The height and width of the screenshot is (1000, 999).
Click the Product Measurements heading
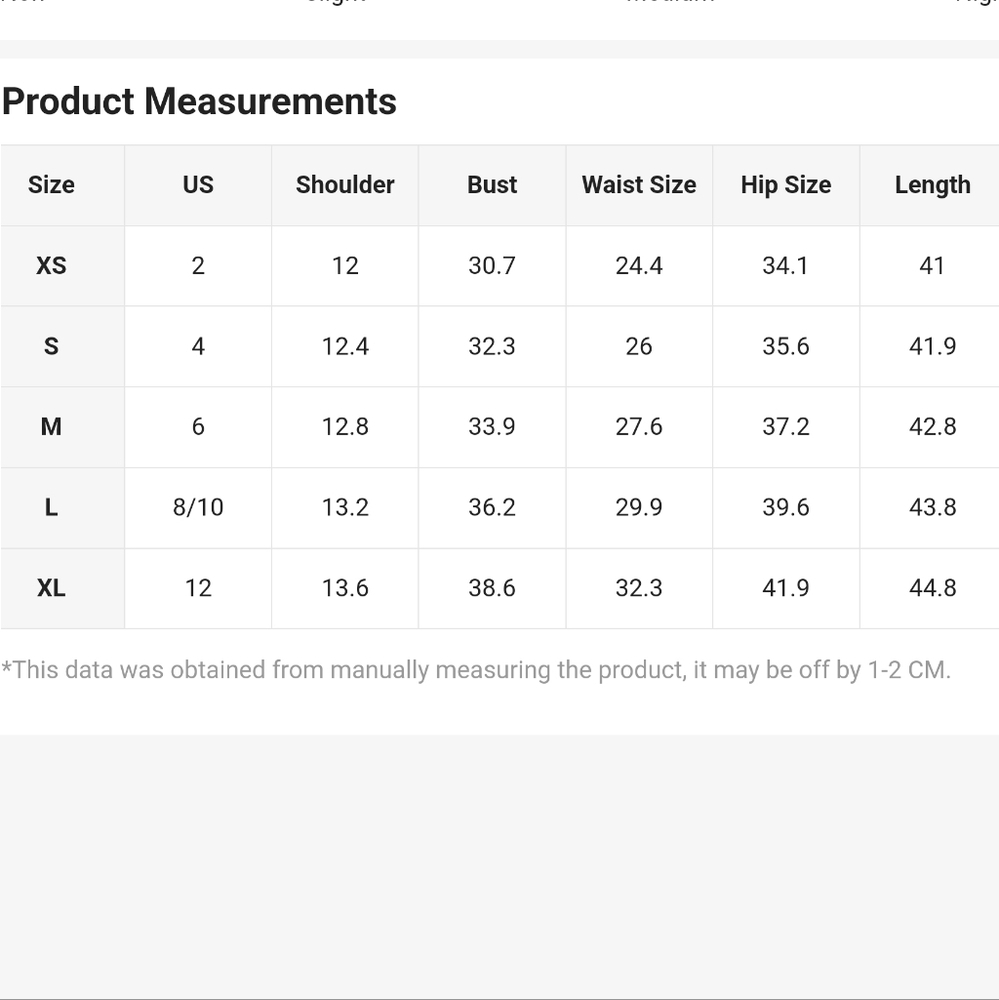point(199,101)
